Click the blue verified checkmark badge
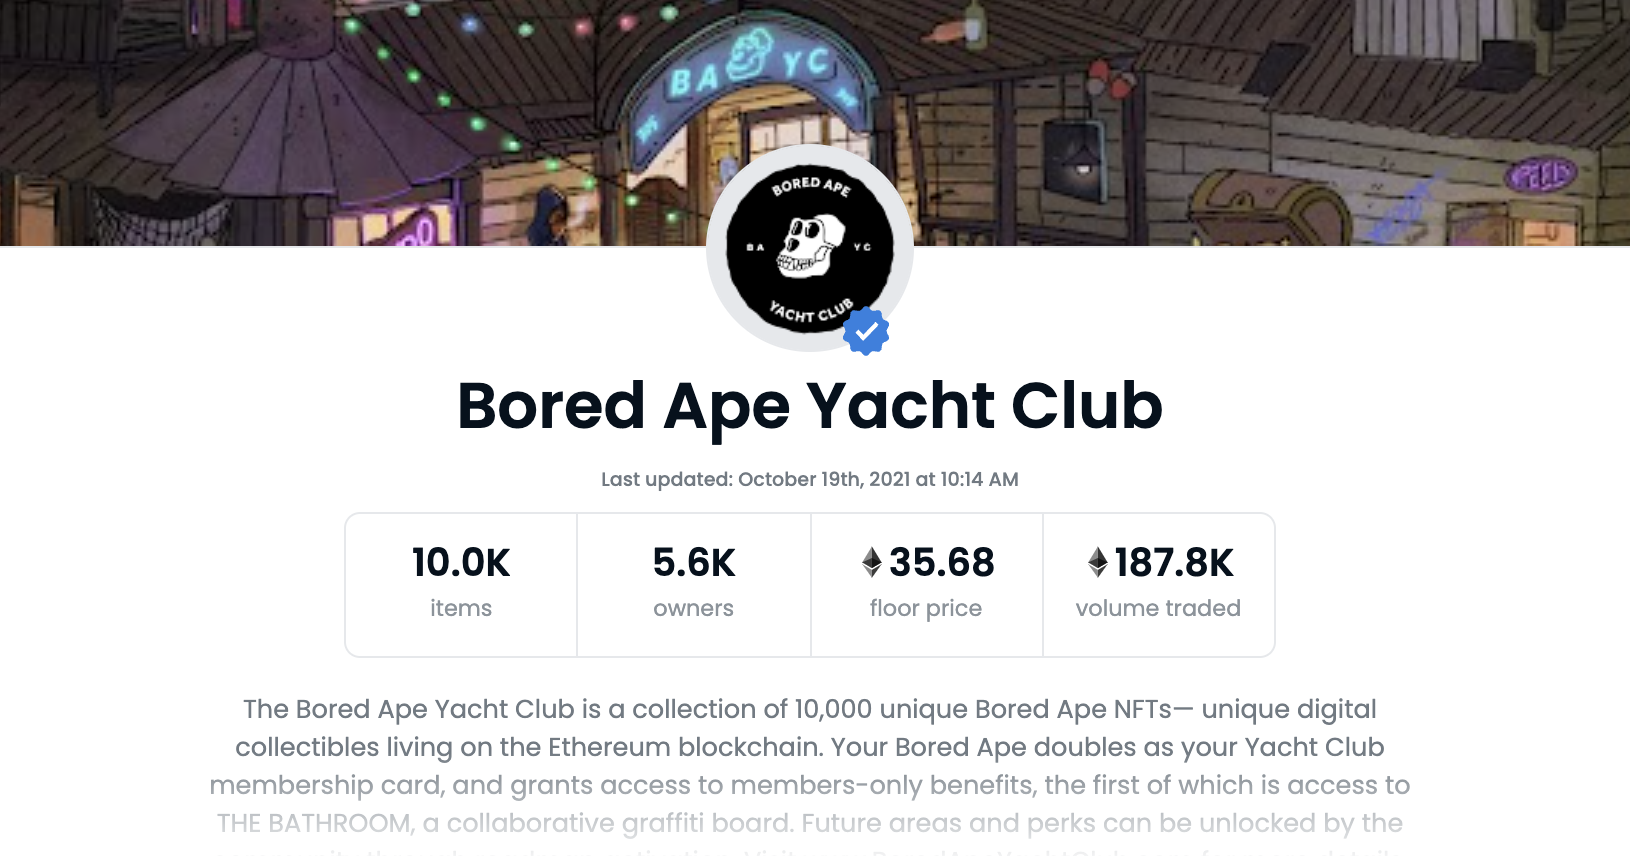This screenshot has height=856, width=1630. [866, 331]
